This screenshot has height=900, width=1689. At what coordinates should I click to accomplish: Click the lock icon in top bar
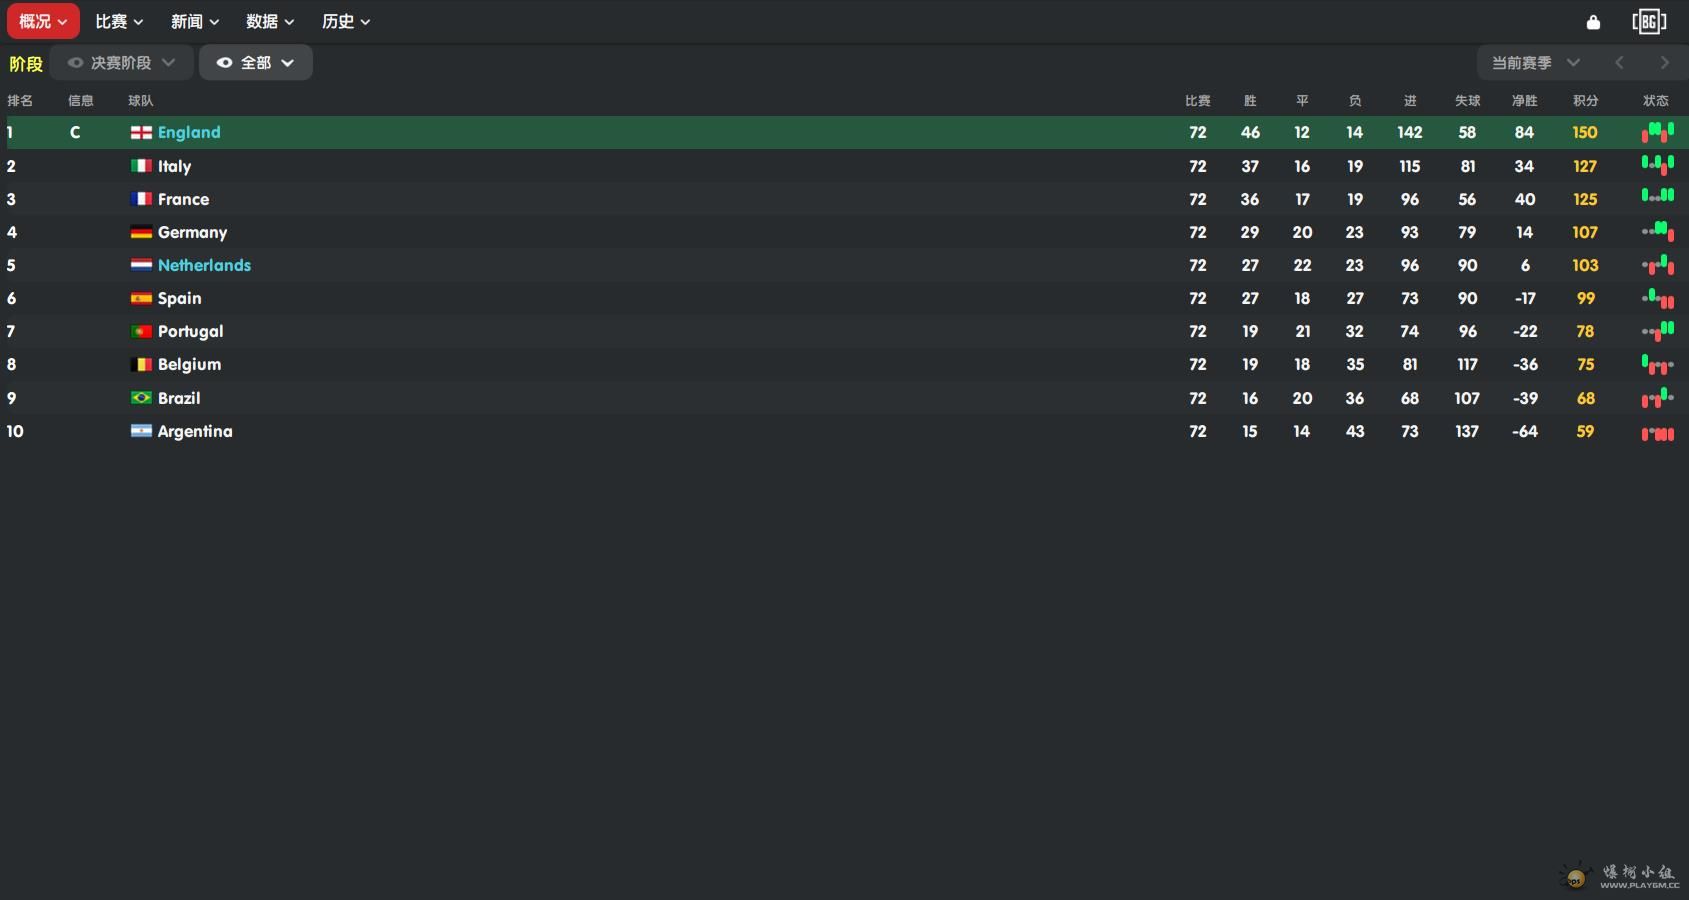(1593, 22)
